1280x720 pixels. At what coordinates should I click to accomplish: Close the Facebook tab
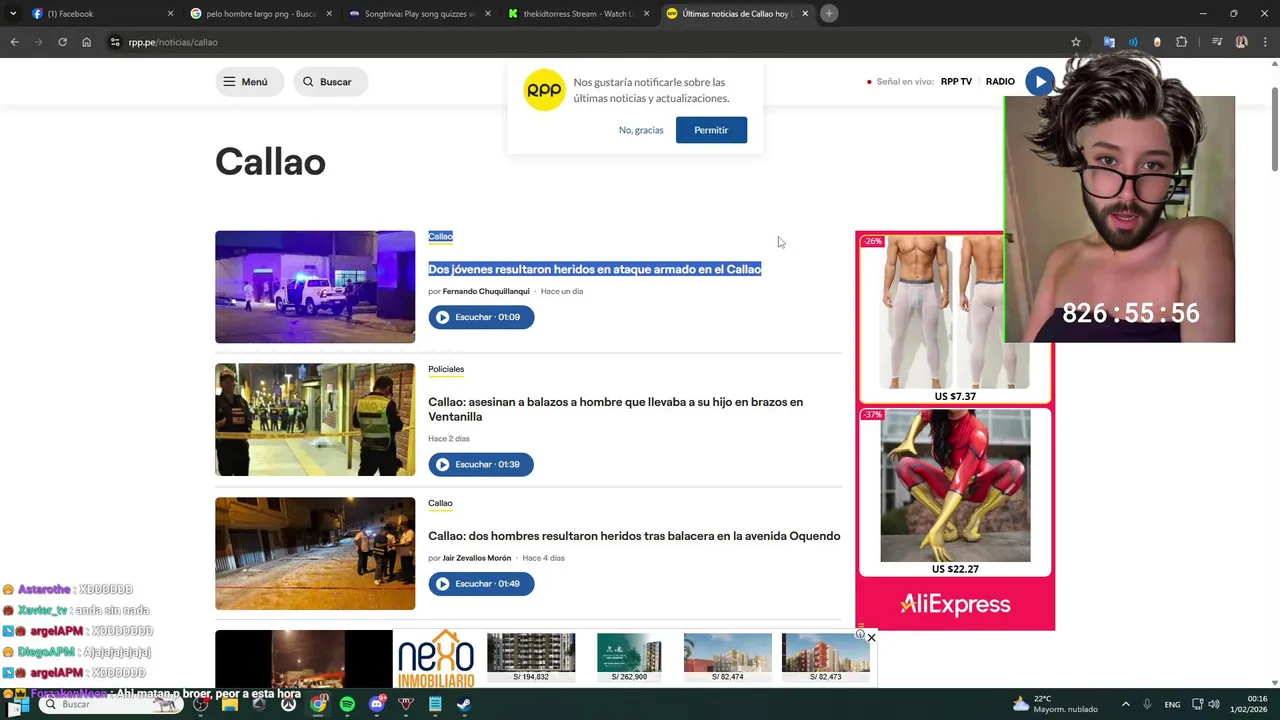point(170,14)
